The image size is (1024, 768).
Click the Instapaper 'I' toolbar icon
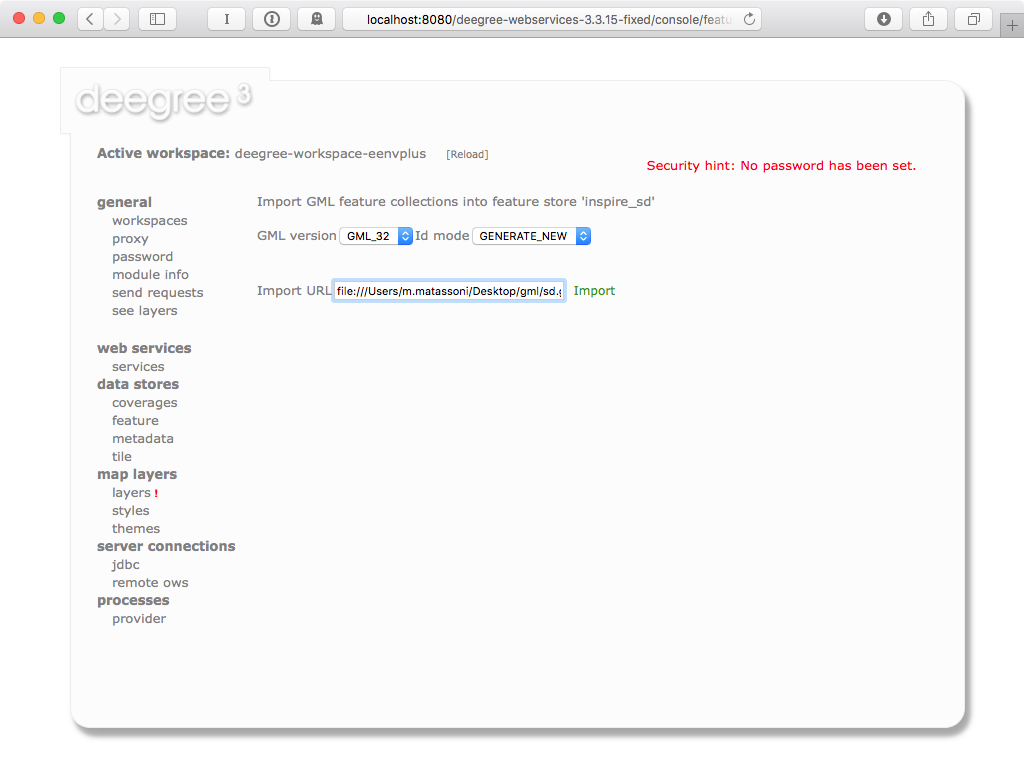click(x=227, y=19)
